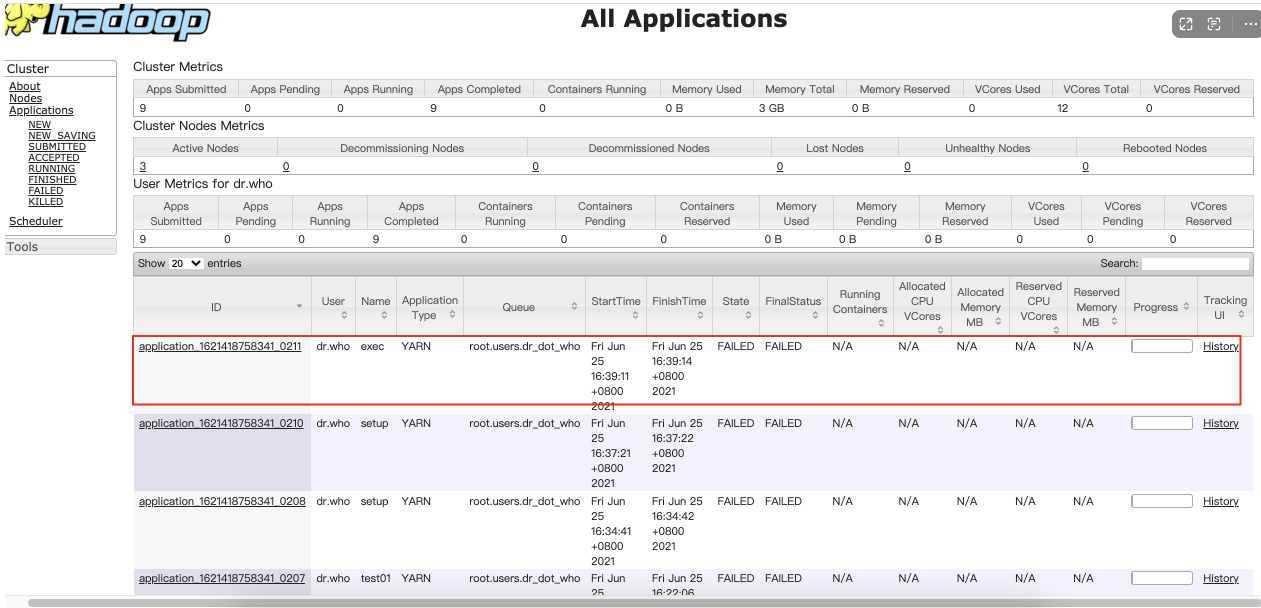
Task: Click the text recognition scan icon
Action: [x=1215, y=25]
